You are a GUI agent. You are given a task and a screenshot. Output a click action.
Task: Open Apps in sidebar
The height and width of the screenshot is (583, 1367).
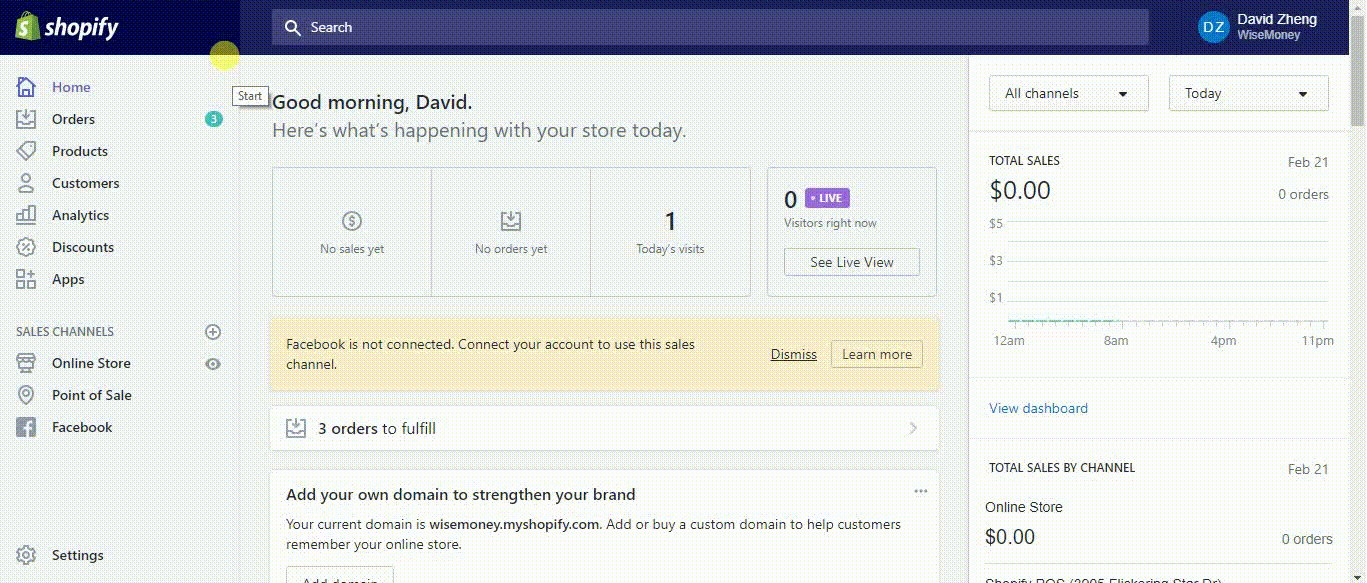(x=68, y=279)
